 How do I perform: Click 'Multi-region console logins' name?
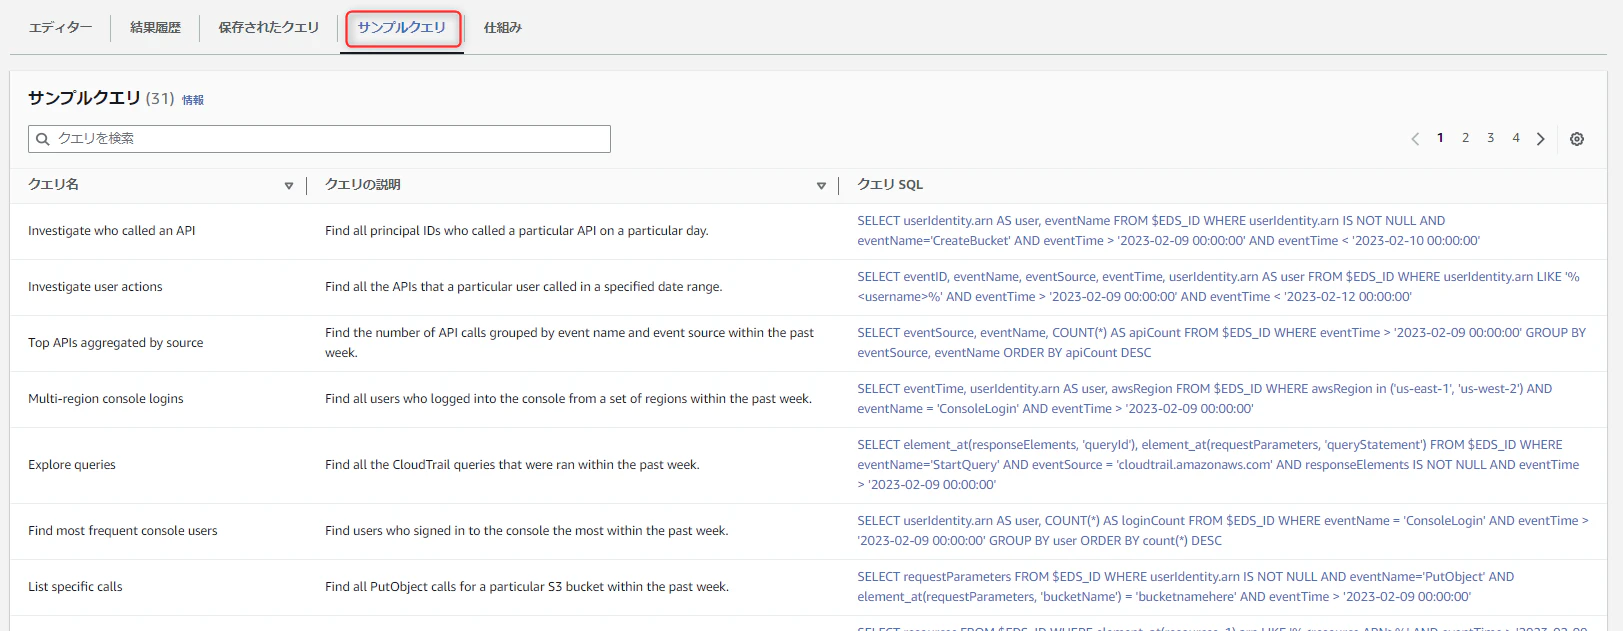click(x=106, y=399)
